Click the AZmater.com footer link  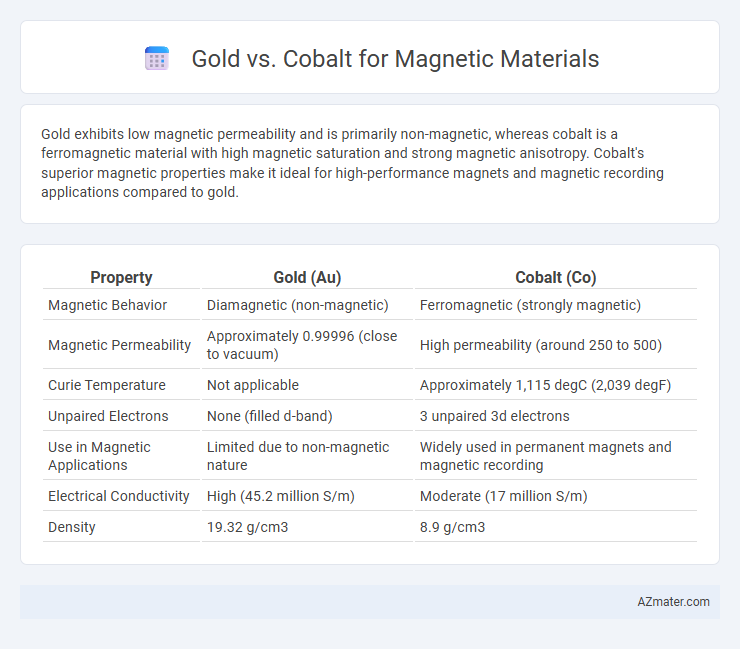[x=673, y=602]
